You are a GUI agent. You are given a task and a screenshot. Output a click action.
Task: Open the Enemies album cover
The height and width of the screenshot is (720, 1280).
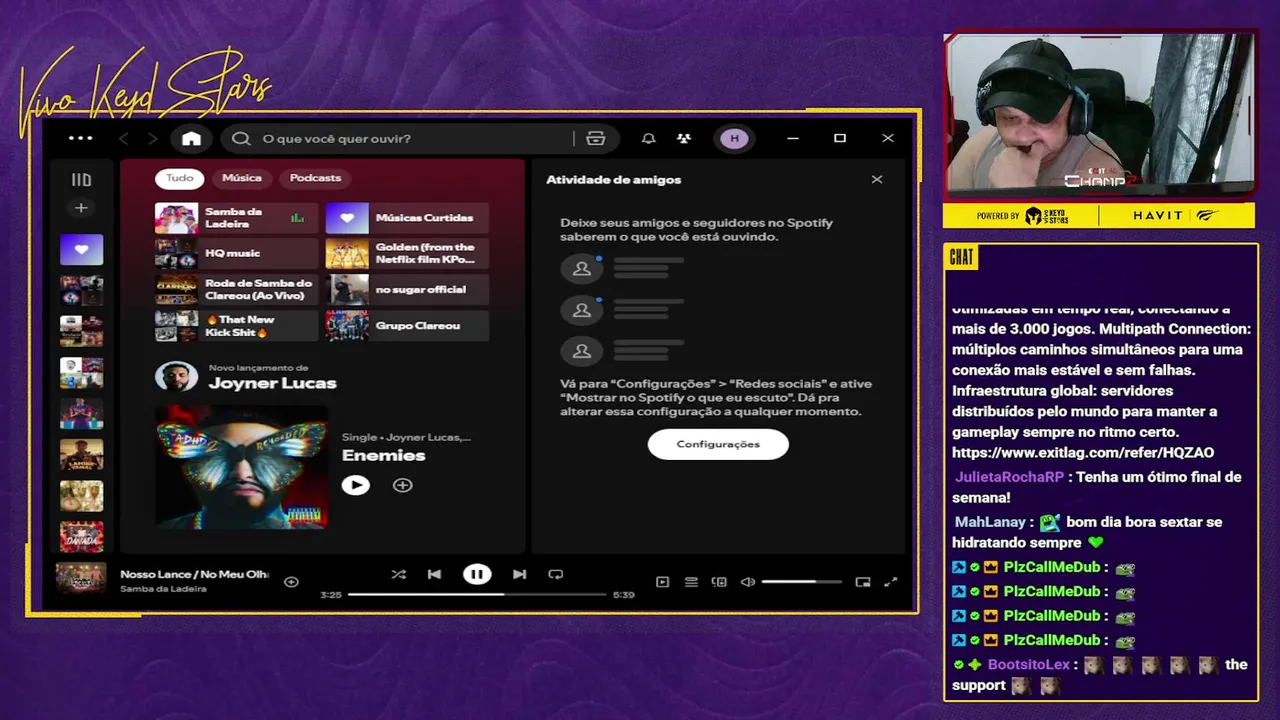(x=241, y=465)
